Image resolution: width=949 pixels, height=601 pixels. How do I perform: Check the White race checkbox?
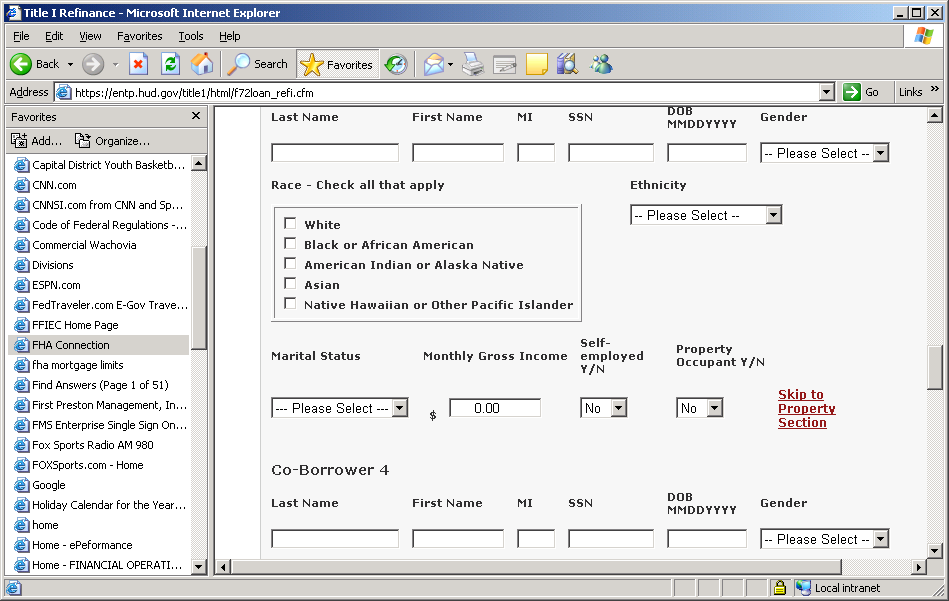[x=290, y=224]
